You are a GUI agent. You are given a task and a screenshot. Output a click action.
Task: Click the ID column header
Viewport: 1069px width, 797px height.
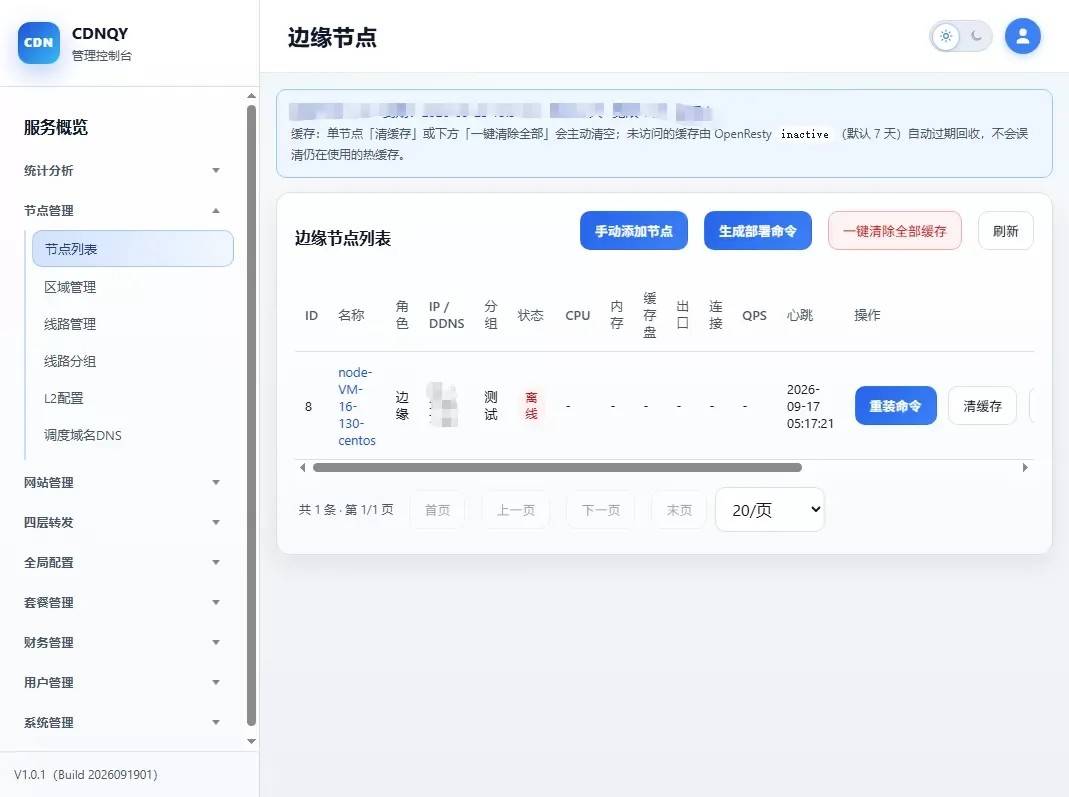[312, 316]
